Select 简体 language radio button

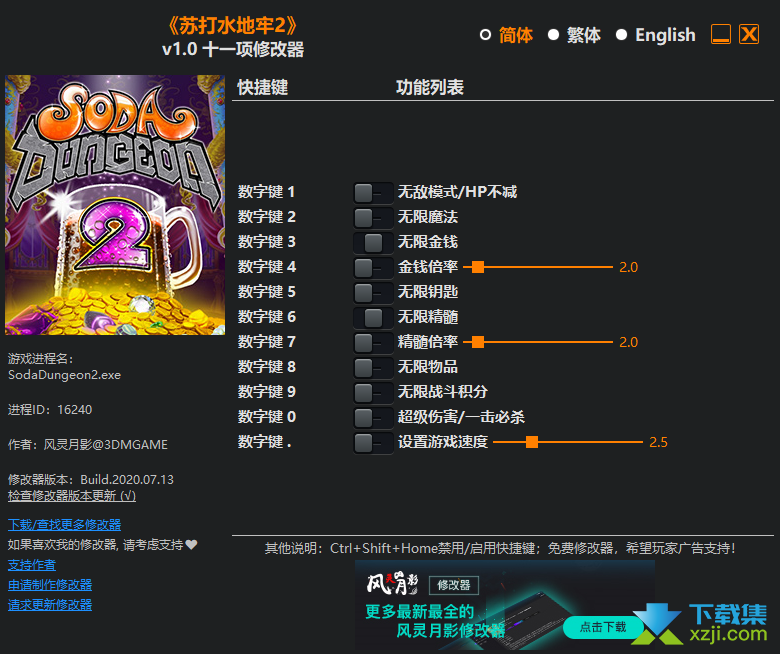(x=485, y=35)
